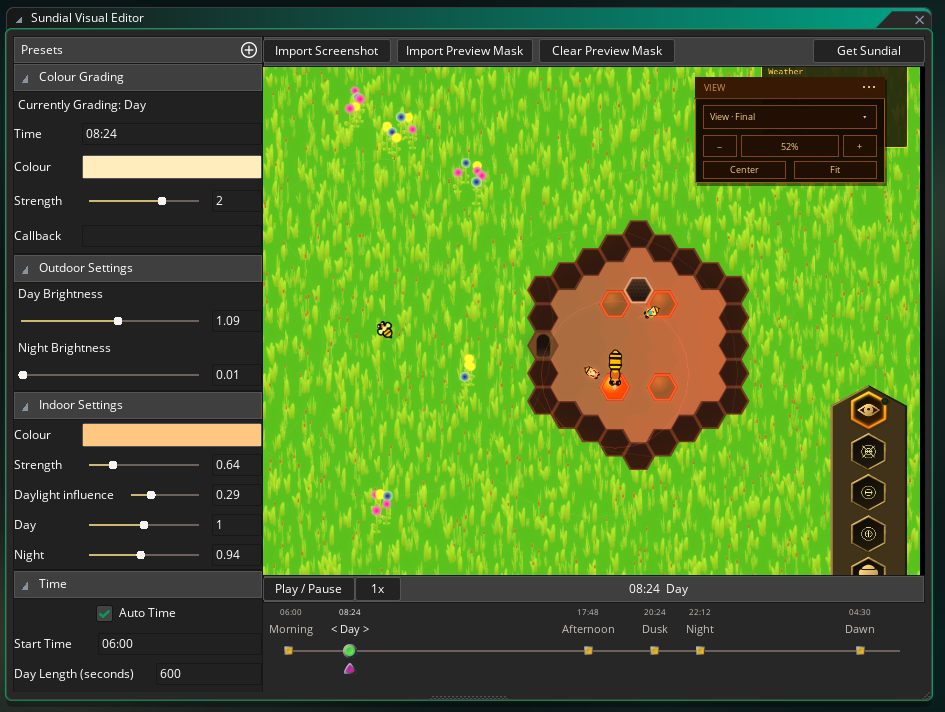Screen dimensions: 945x712
Task: Collapse the Colour Grading section
Action: click(x=25, y=78)
